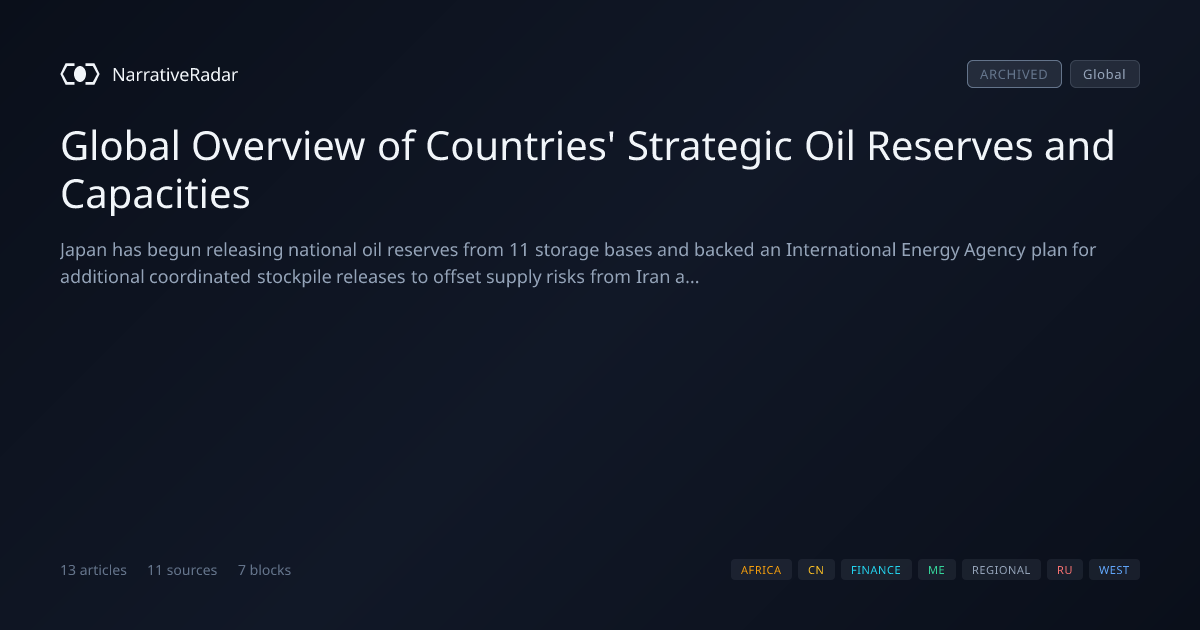
Task: Show the 13 articles count
Action: (x=93, y=570)
